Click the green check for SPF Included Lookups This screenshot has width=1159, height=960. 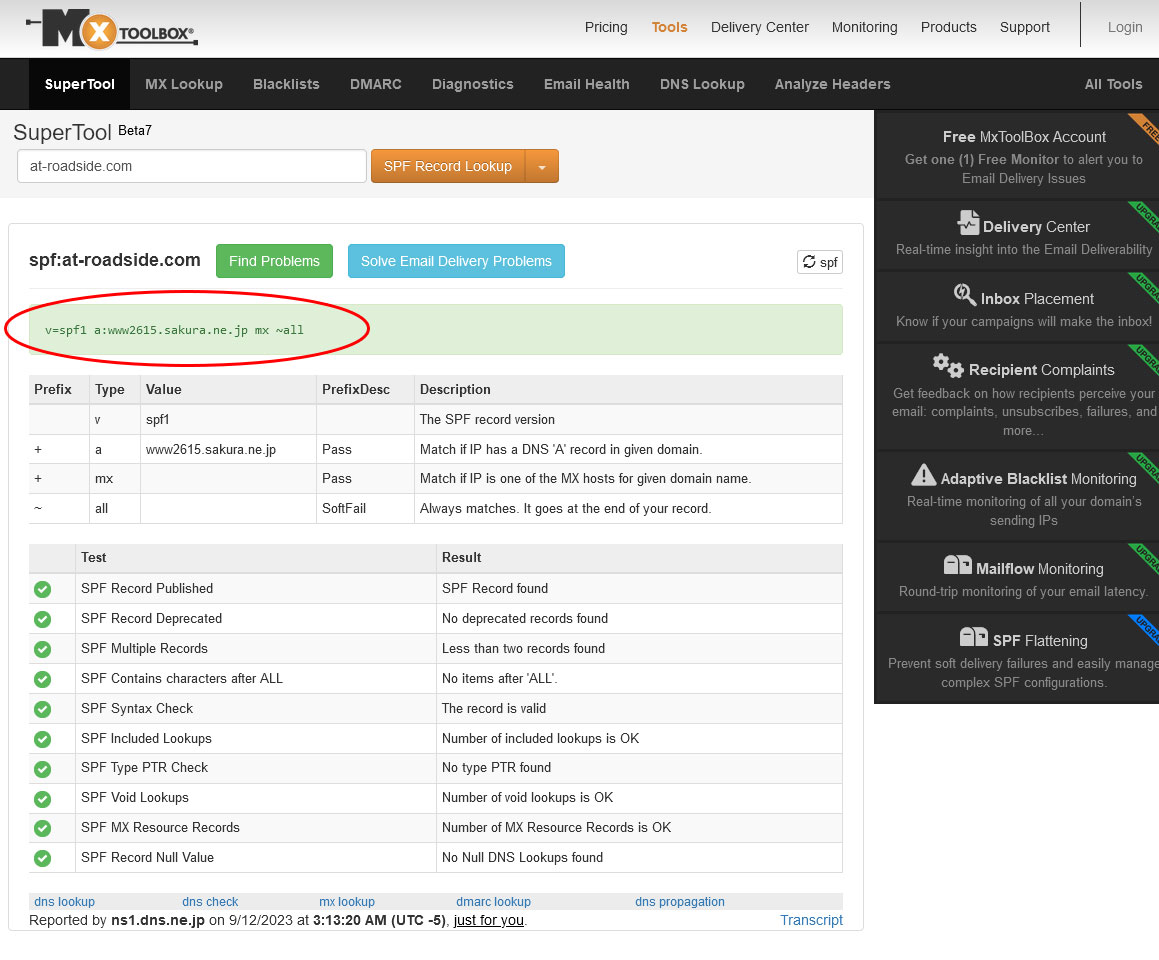tap(43, 739)
